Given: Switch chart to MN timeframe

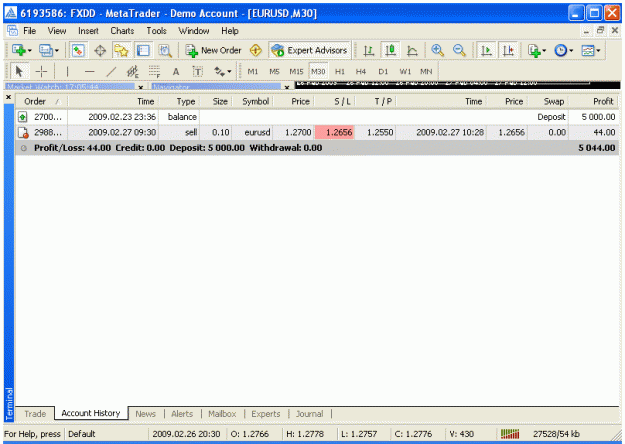Looking at the screenshot, I should tap(426, 72).
